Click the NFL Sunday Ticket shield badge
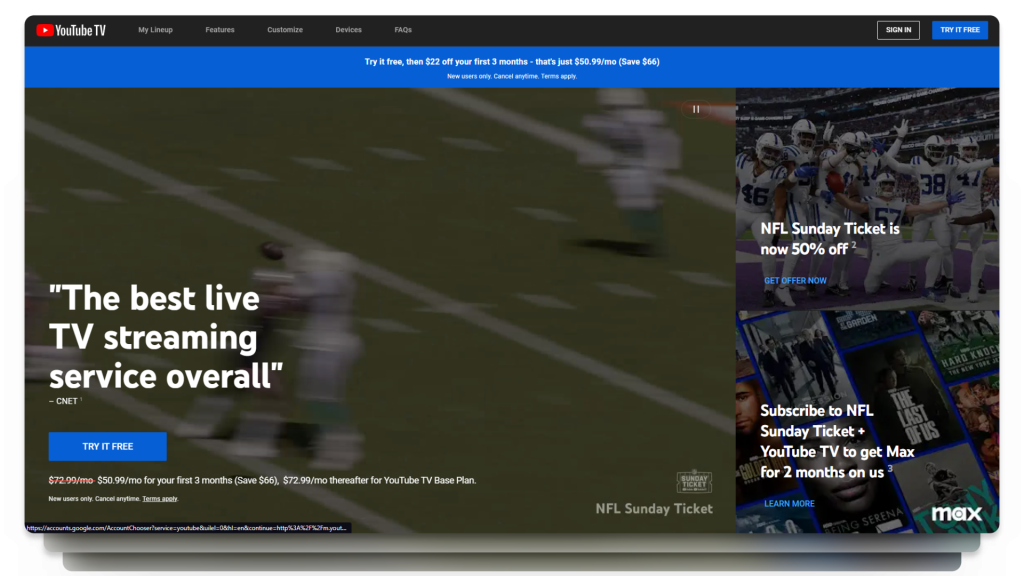The width and height of the screenshot is (1024, 576). [x=693, y=481]
